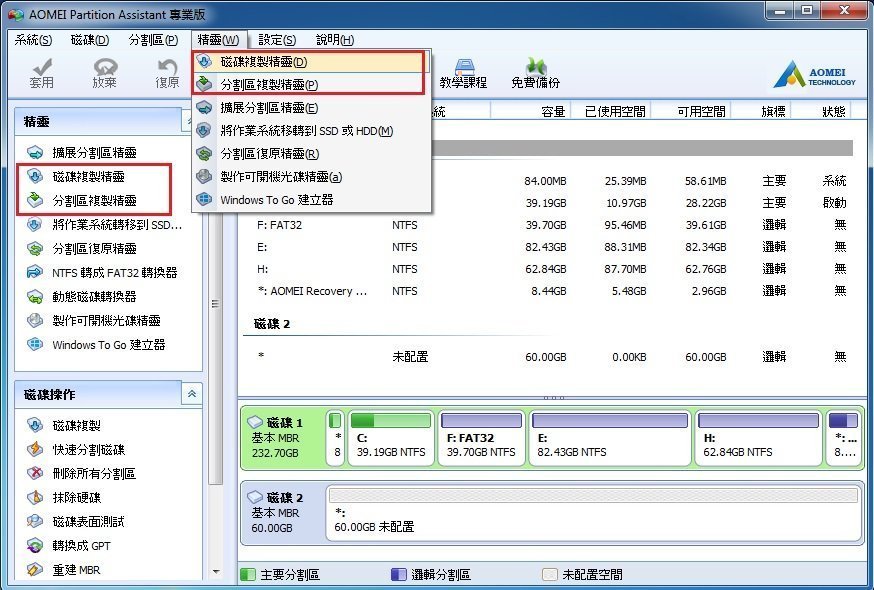Click the 轉換成 GPT icon
Viewport: 874px width, 590px height.
point(35,545)
